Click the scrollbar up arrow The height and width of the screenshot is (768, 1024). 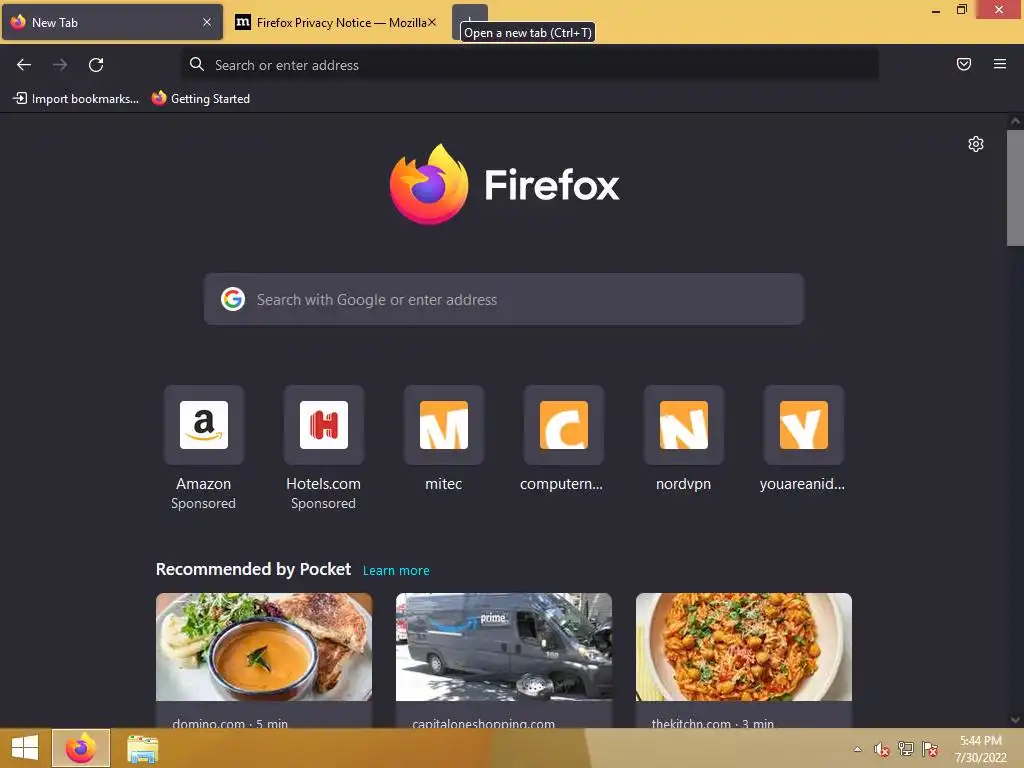point(1015,121)
